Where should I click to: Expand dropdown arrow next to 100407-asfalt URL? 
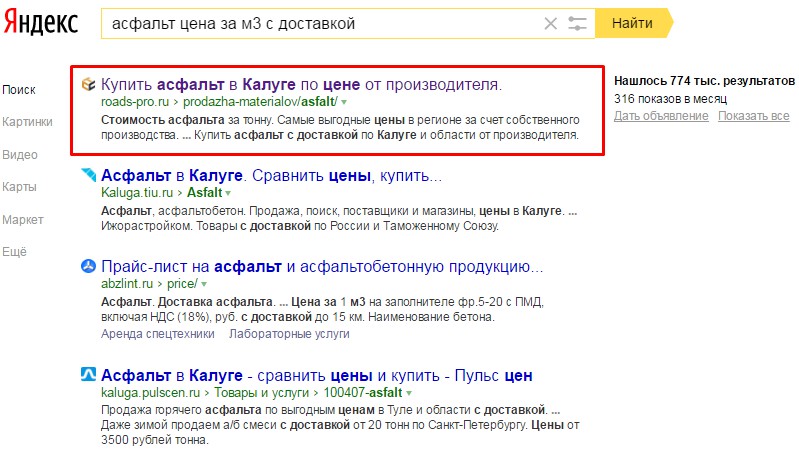(x=409, y=393)
